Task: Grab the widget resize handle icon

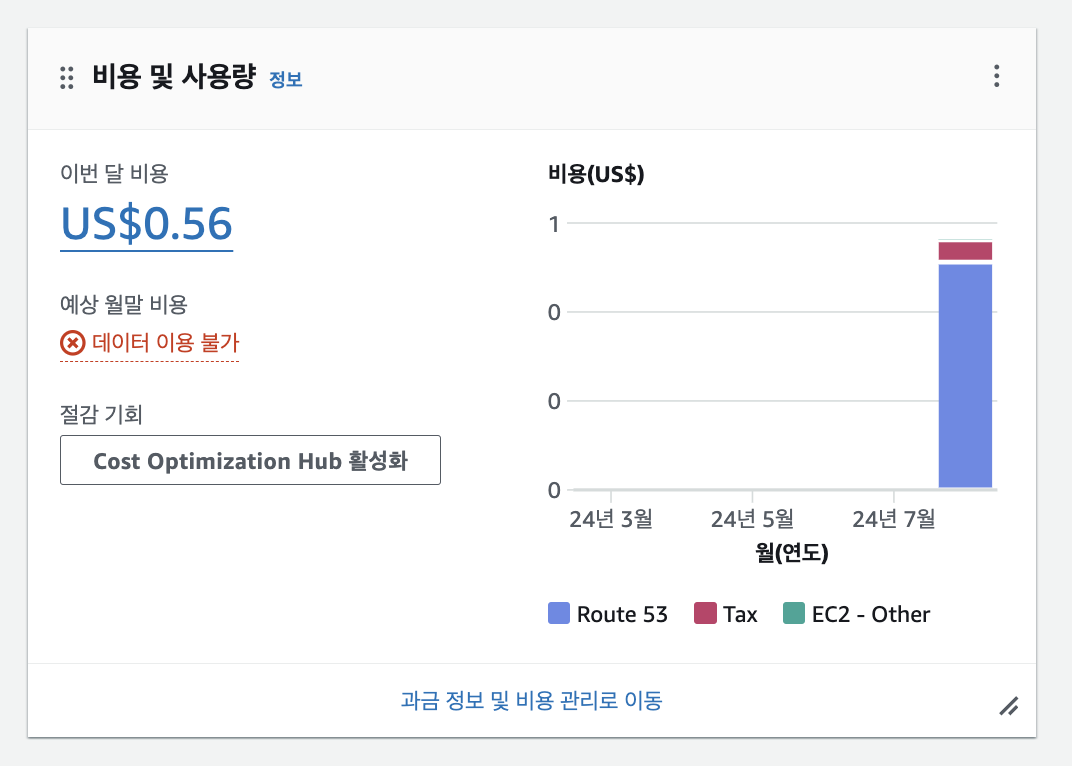Action: (1009, 706)
